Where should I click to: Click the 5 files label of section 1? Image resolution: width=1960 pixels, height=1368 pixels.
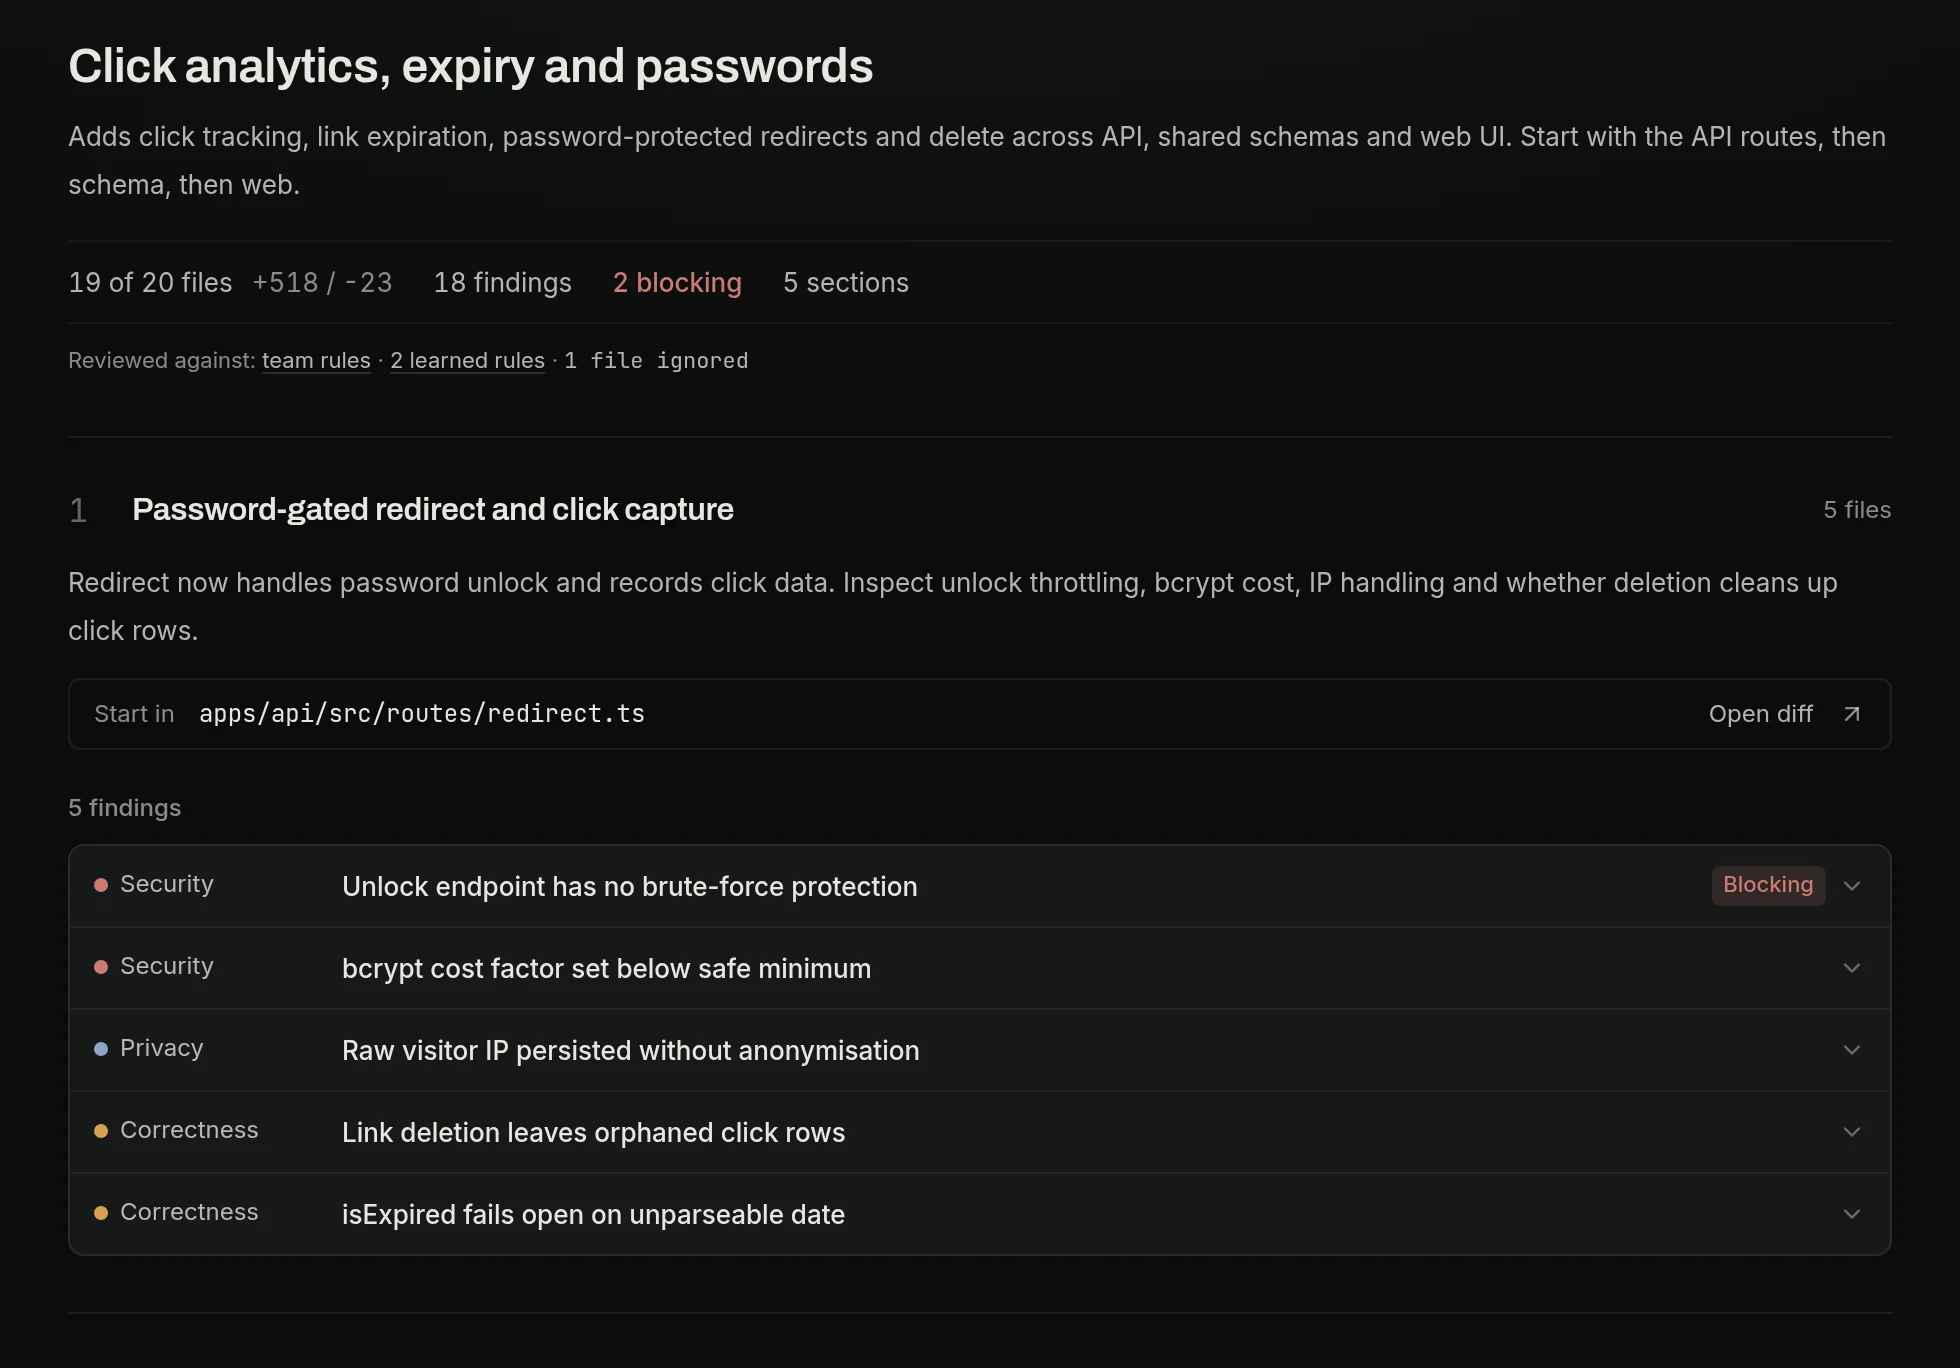(x=1857, y=510)
